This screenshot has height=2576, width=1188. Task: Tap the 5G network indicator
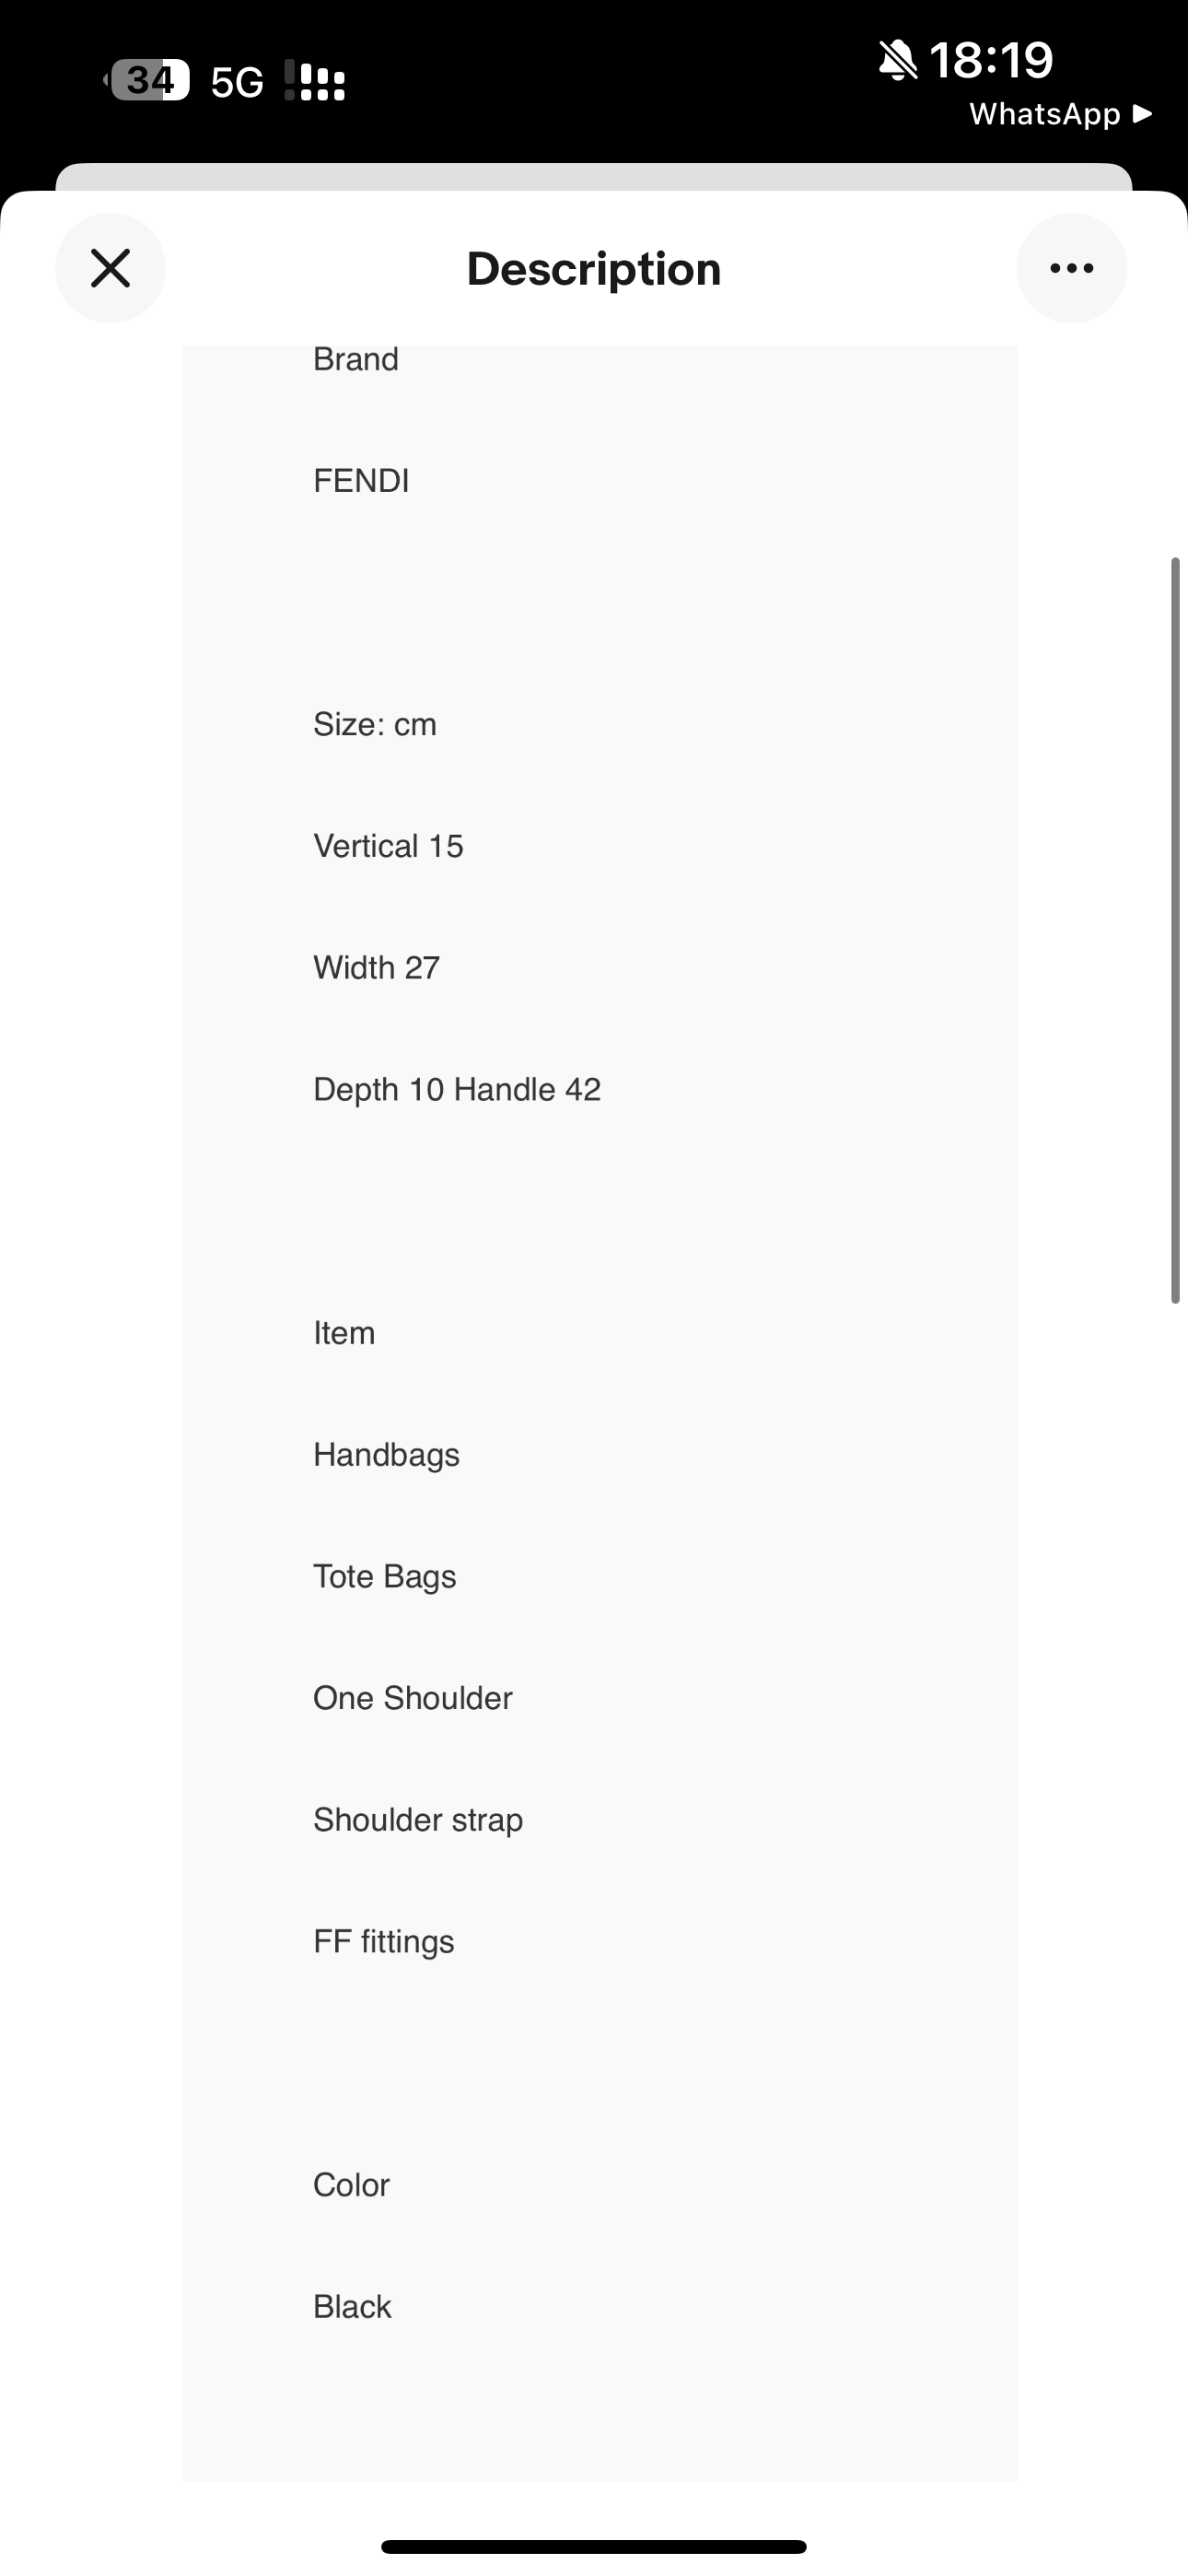pyautogui.click(x=237, y=82)
